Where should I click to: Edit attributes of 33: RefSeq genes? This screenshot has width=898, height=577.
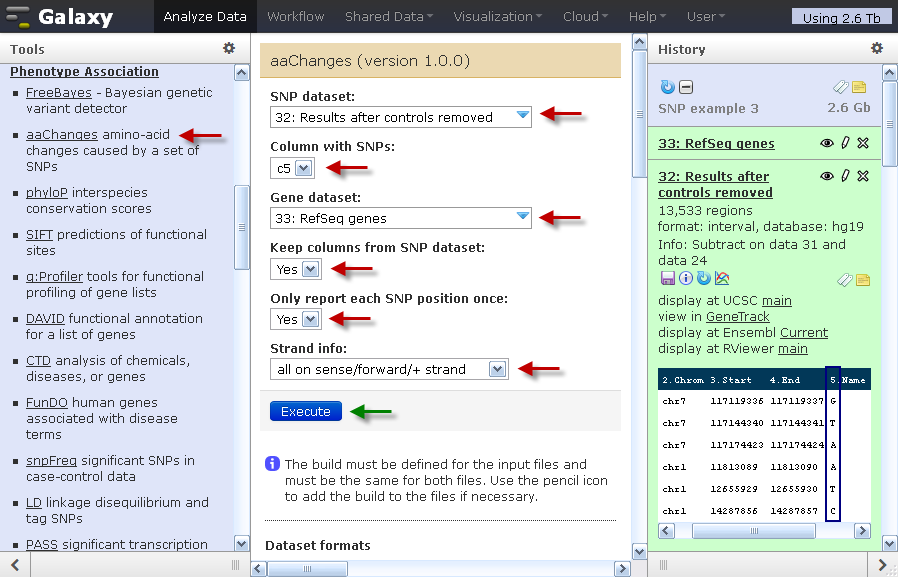845,143
